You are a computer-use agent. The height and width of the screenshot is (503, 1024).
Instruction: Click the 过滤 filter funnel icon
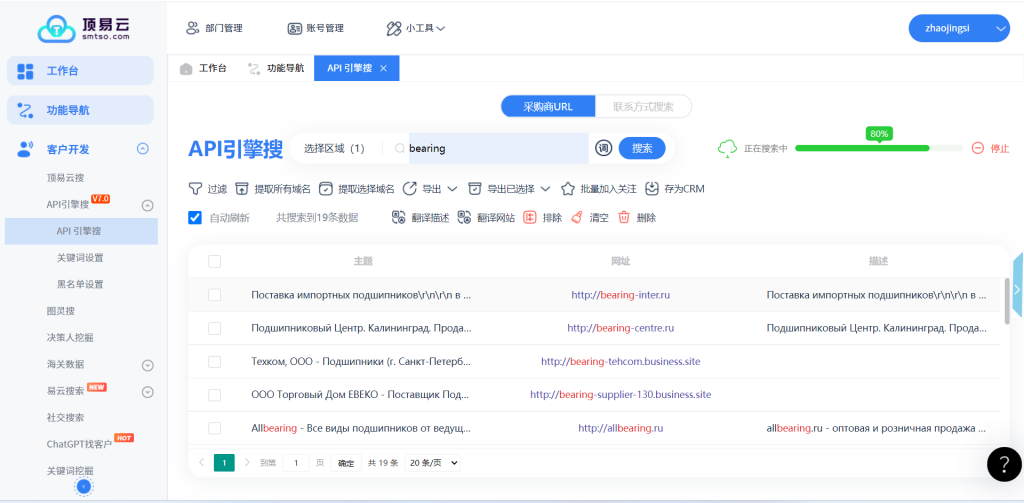point(195,189)
